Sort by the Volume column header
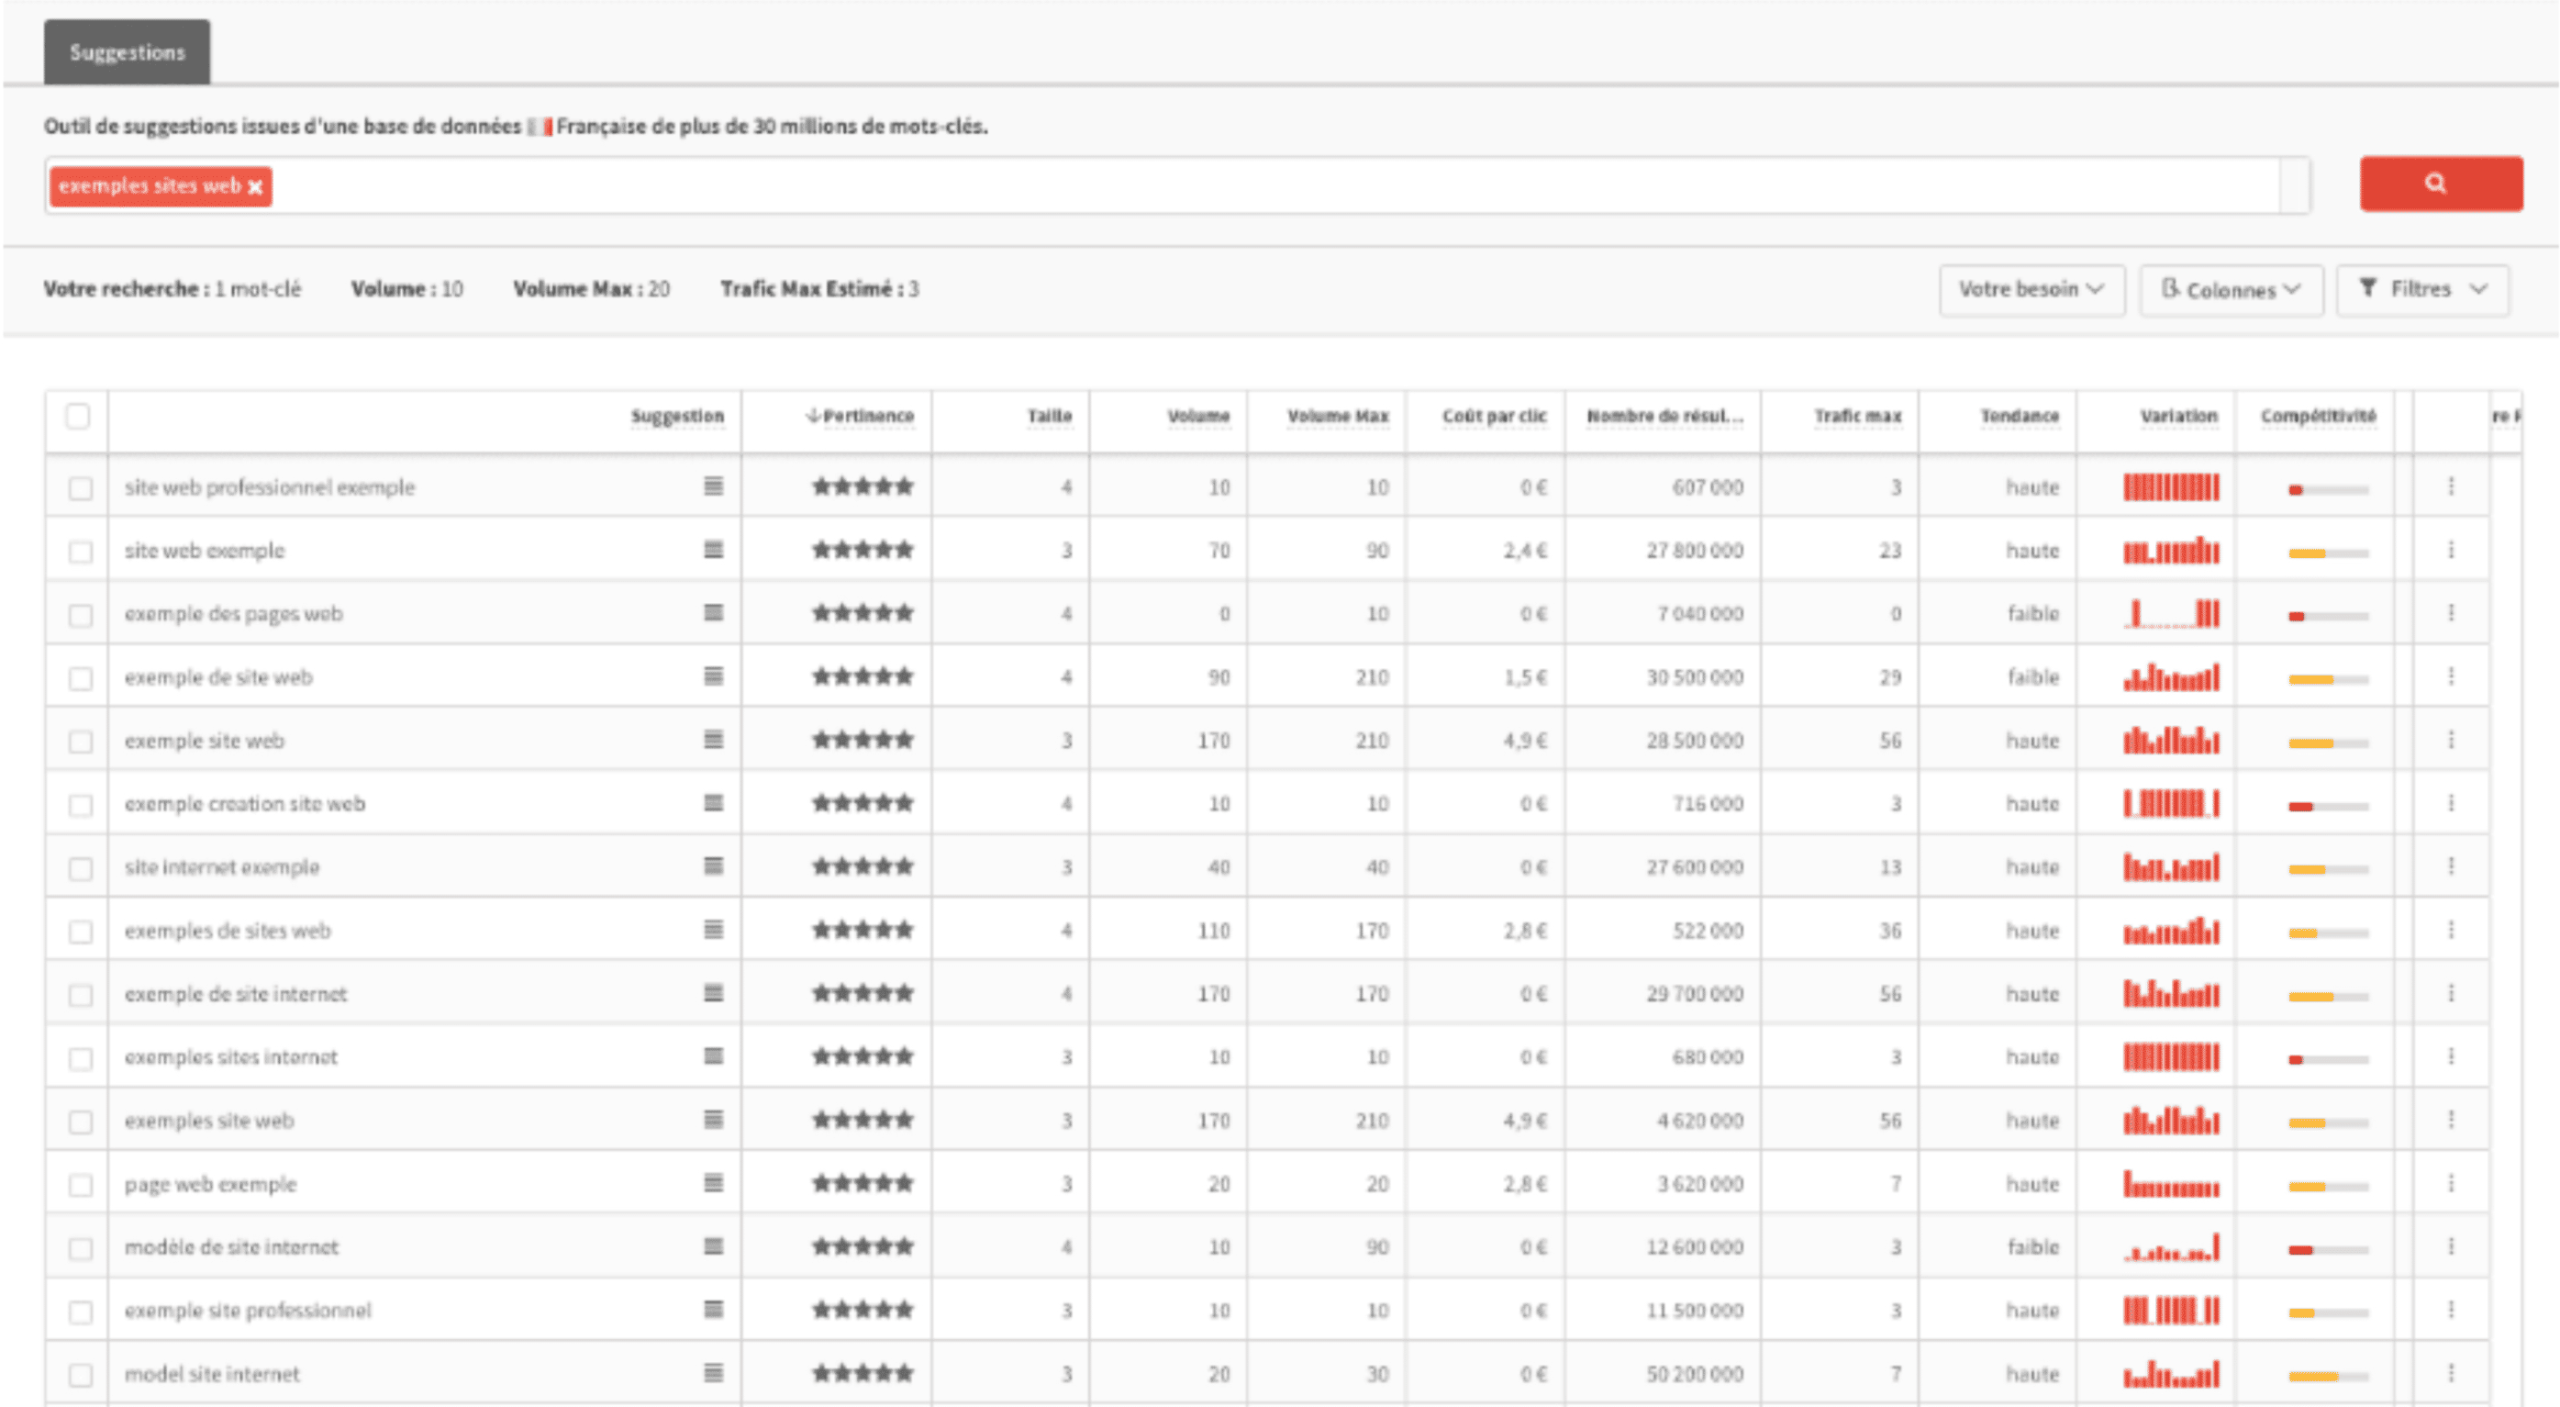 [x=1198, y=416]
